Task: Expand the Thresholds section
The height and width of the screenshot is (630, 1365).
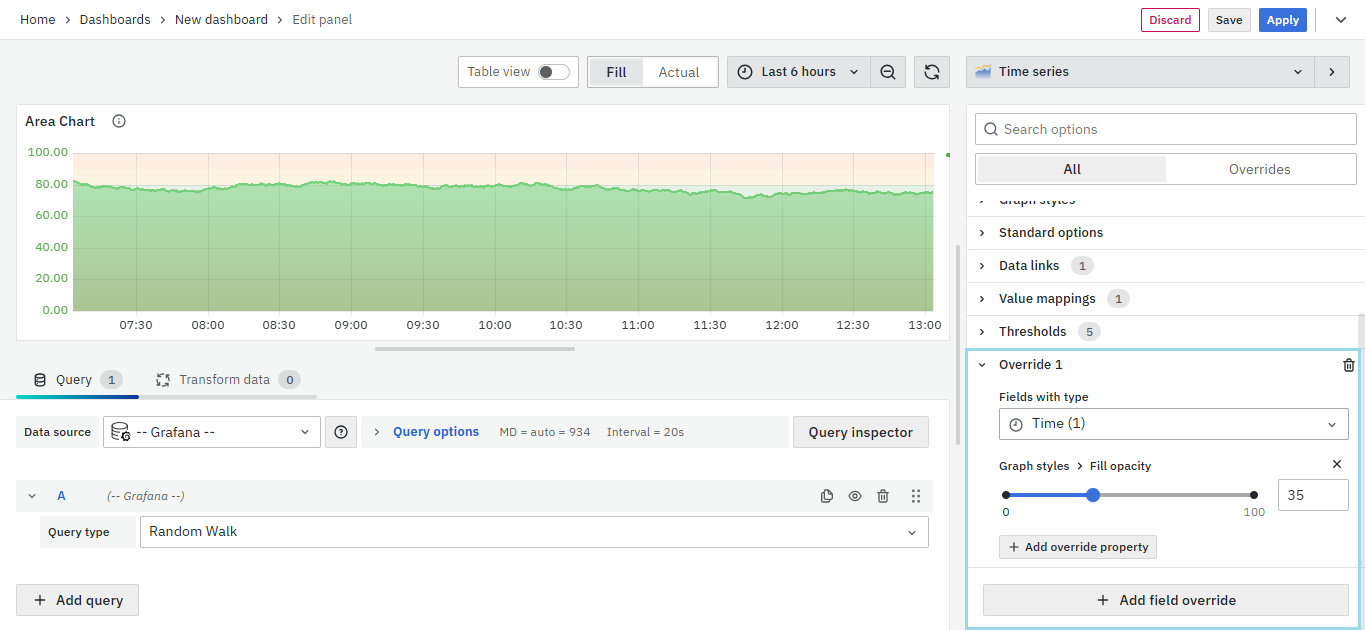Action: [1032, 331]
